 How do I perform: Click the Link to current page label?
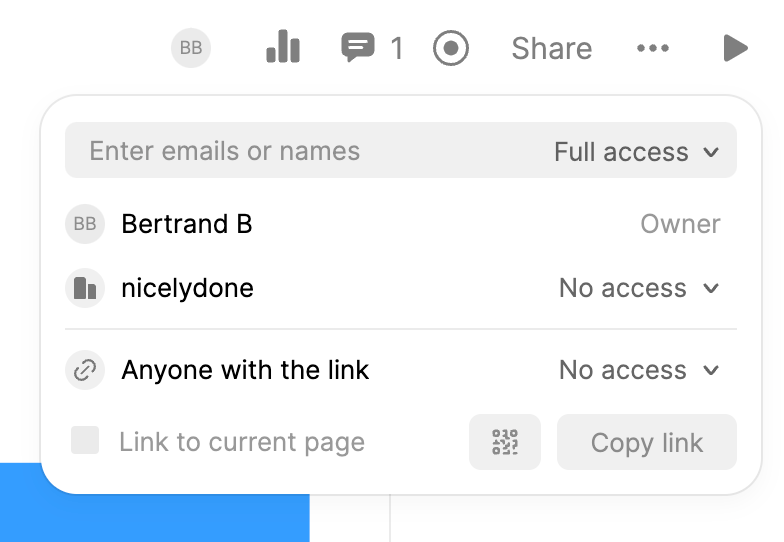242,442
